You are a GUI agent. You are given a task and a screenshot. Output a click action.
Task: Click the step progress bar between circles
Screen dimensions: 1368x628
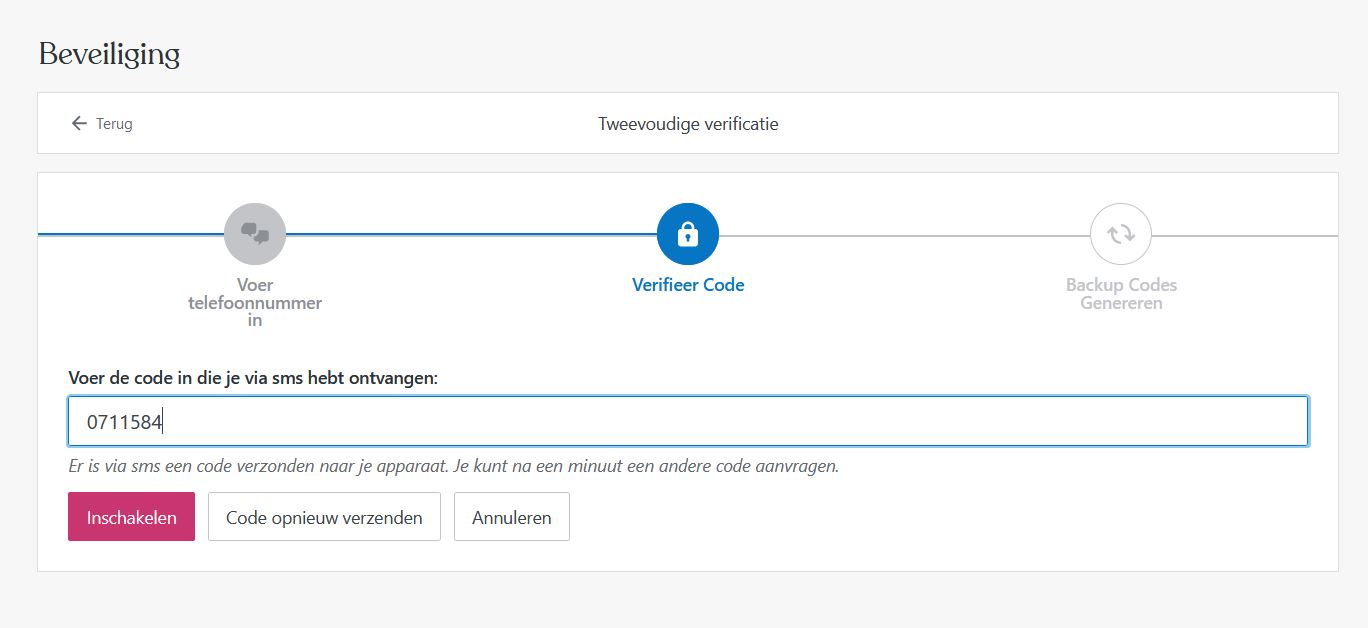click(470, 235)
